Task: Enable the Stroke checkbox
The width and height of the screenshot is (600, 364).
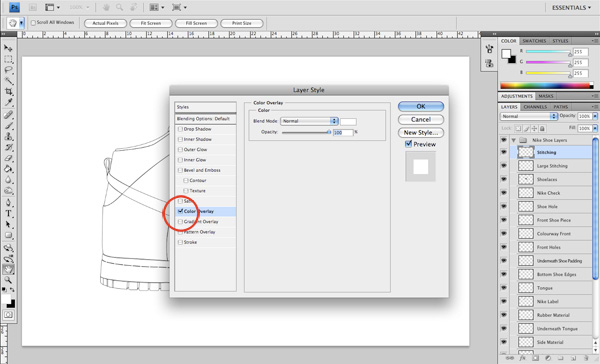Action: 180,242
